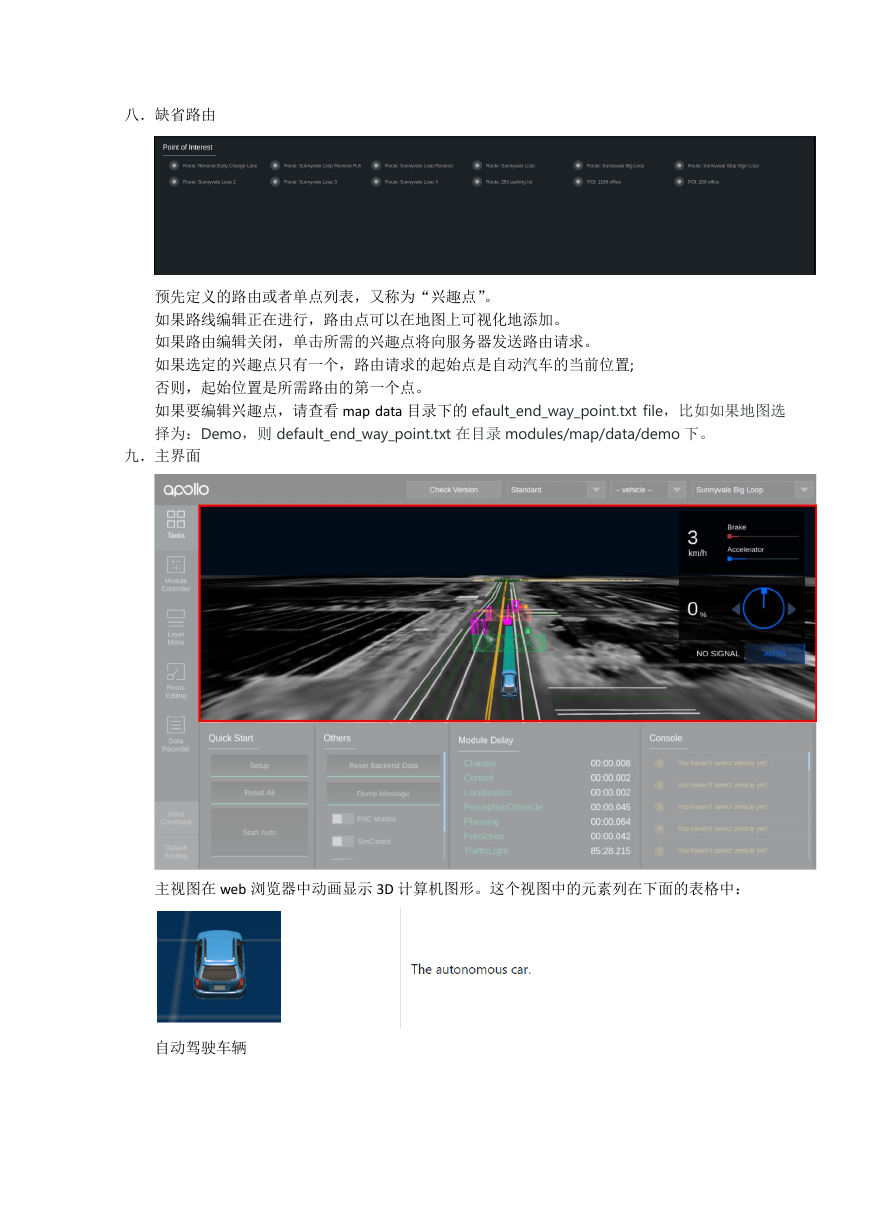869x1228 pixels.
Task: Click the 3 km/h speed readout
Action: (696, 543)
